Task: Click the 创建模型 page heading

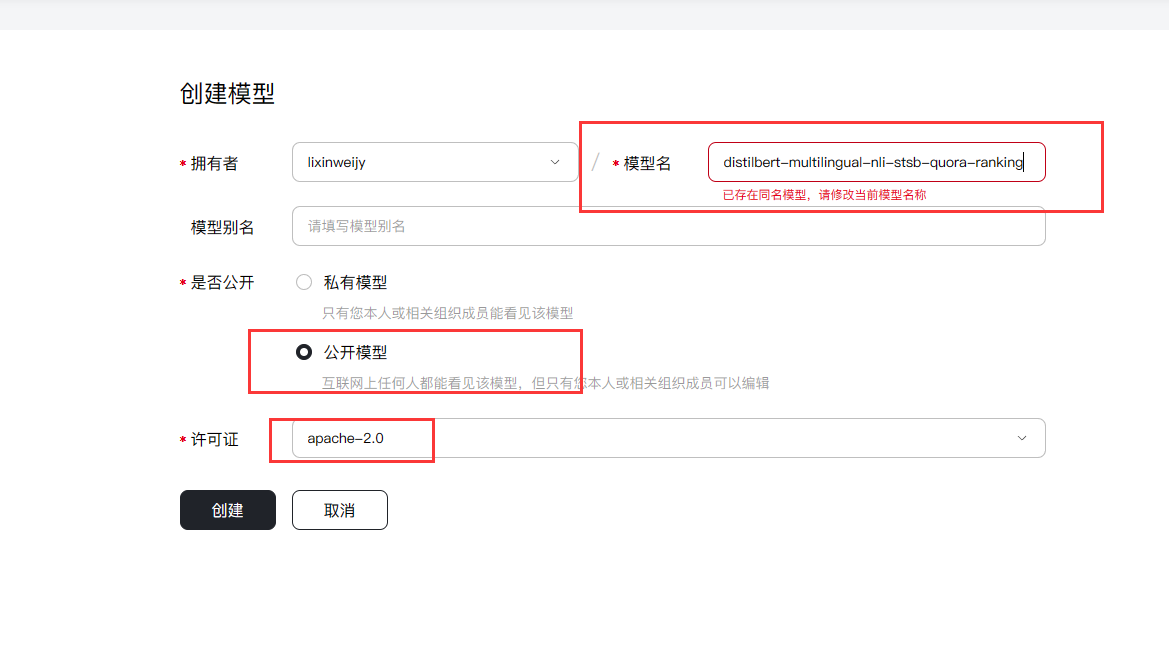Action: click(x=227, y=94)
